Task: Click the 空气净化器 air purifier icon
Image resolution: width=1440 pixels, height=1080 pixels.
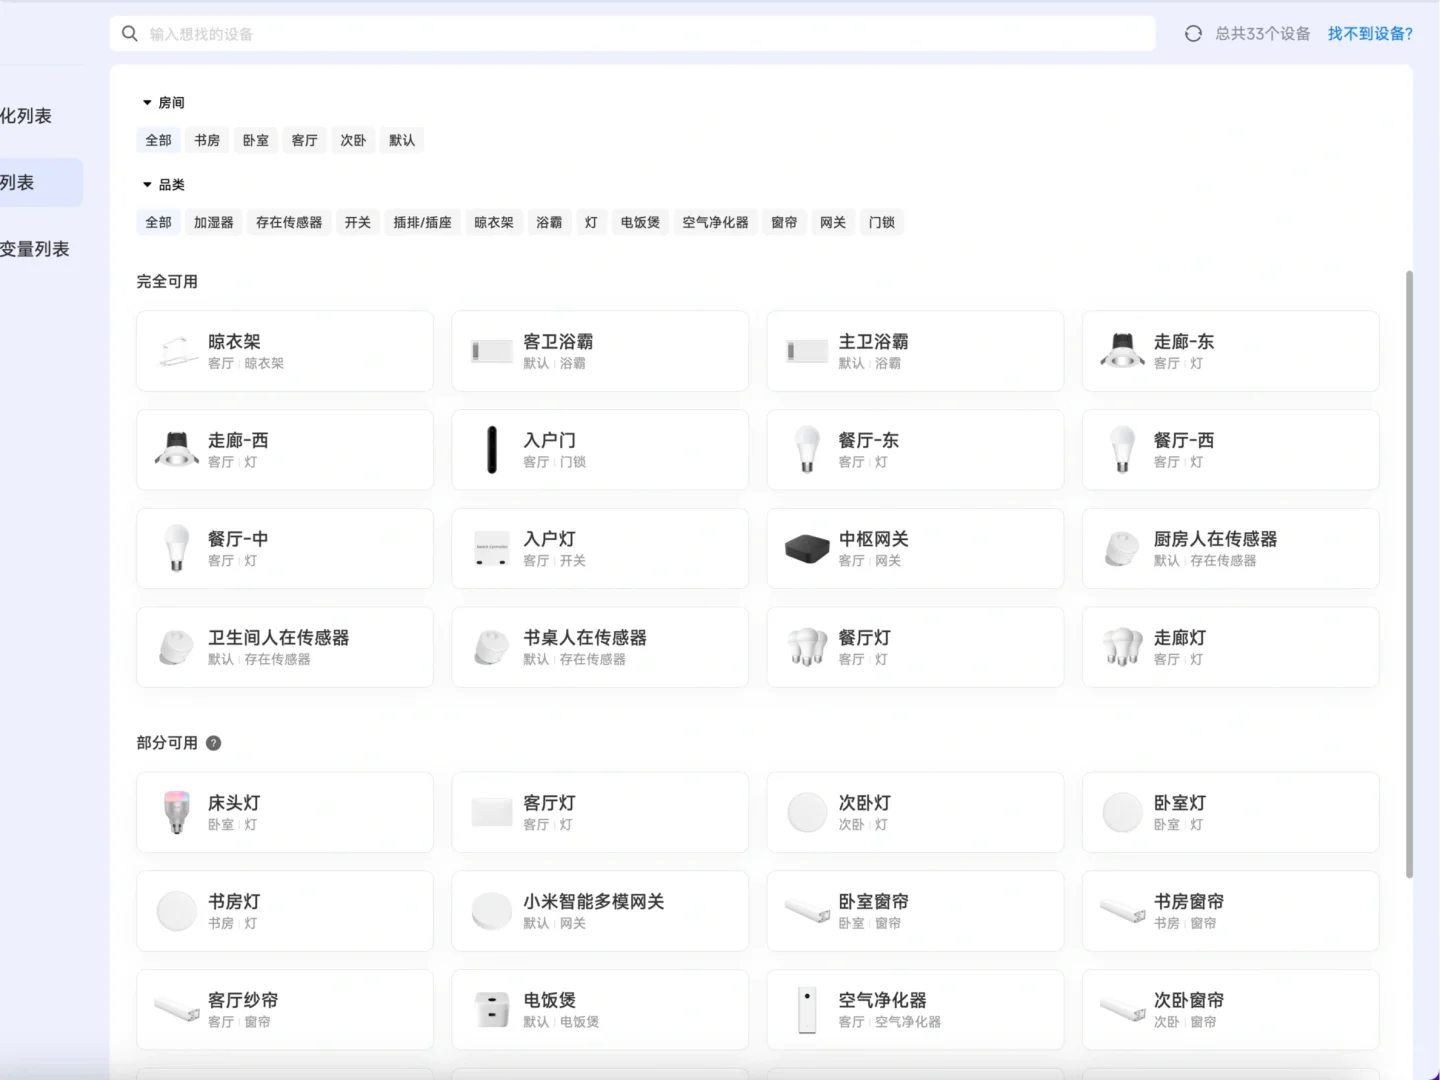Action: (806, 1009)
